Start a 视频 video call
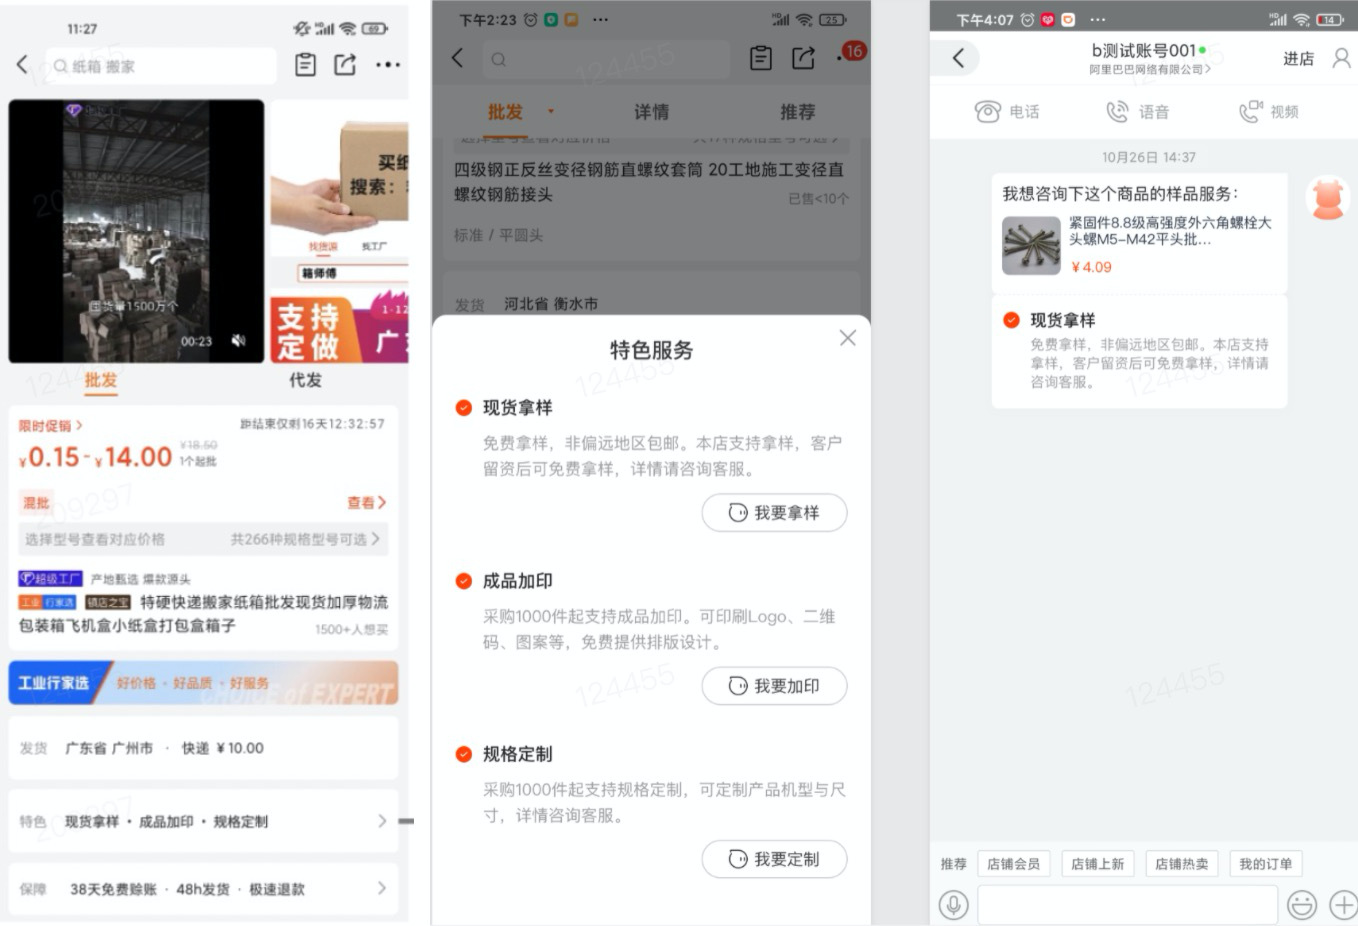The height and width of the screenshot is (926, 1358). tap(1268, 112)
